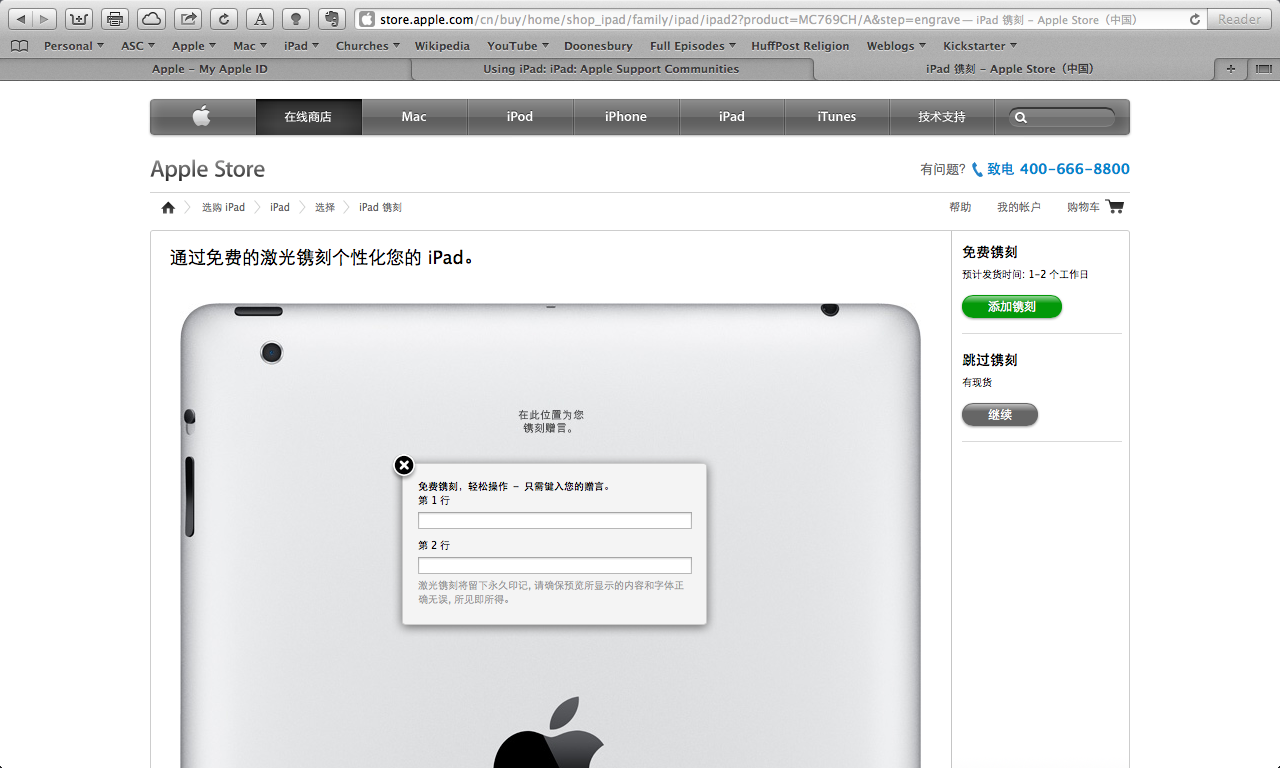1280x768 pixels.
Task: Expand the Full Episodes bookmarks folder
Action: tap(693, 46)
